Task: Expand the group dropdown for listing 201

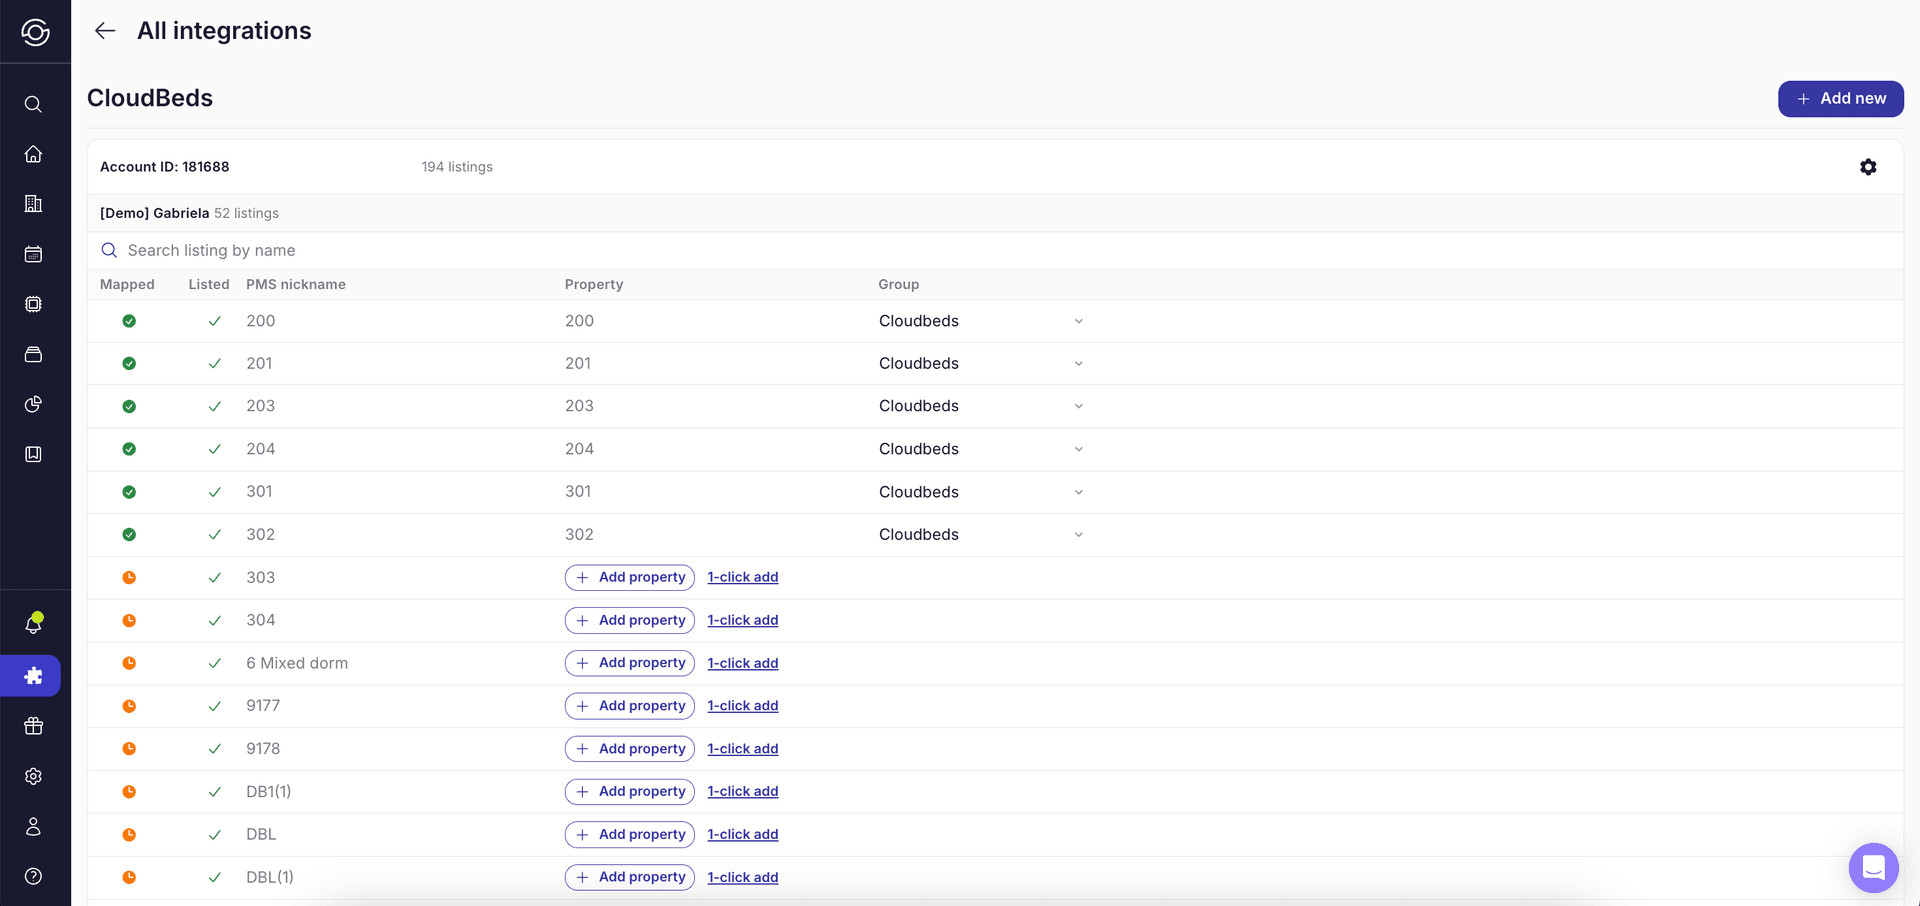Action: (x=1078, y=363)
